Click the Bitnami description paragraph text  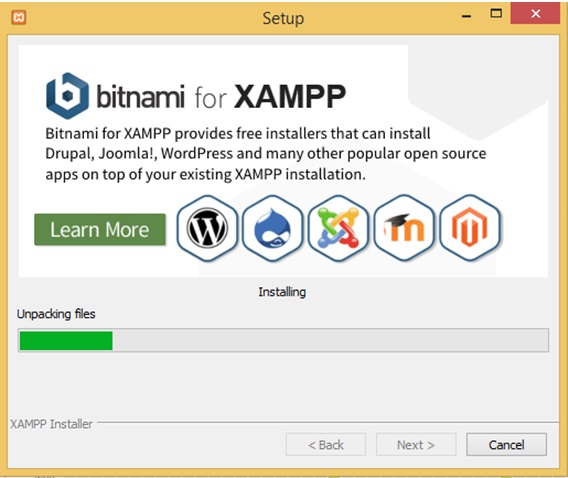point(266,154)
